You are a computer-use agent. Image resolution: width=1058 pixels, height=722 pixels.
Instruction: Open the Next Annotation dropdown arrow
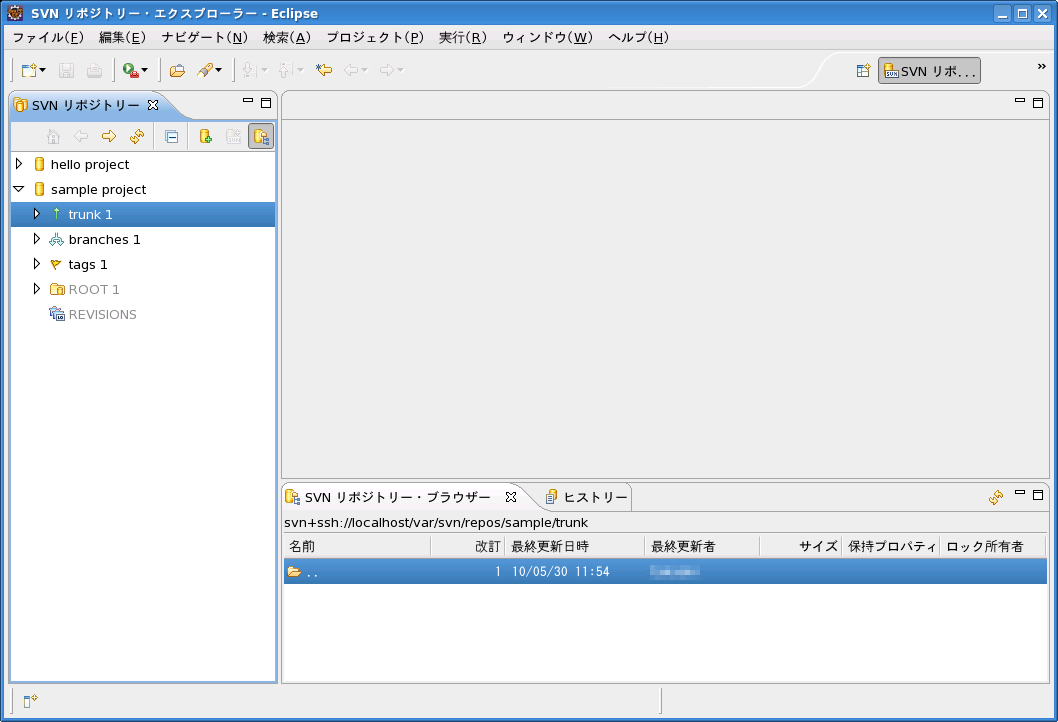(x=264, y=70)
